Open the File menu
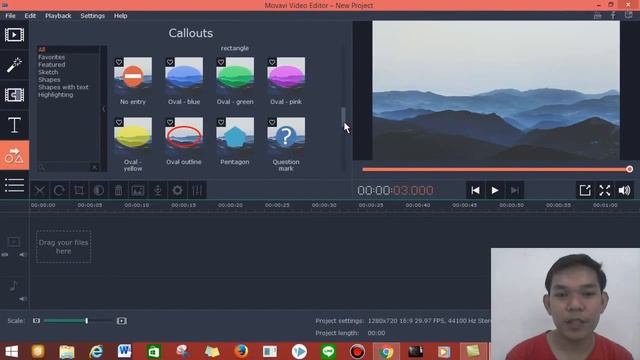The height and width of the screenshot is (360, 640). 10,16
